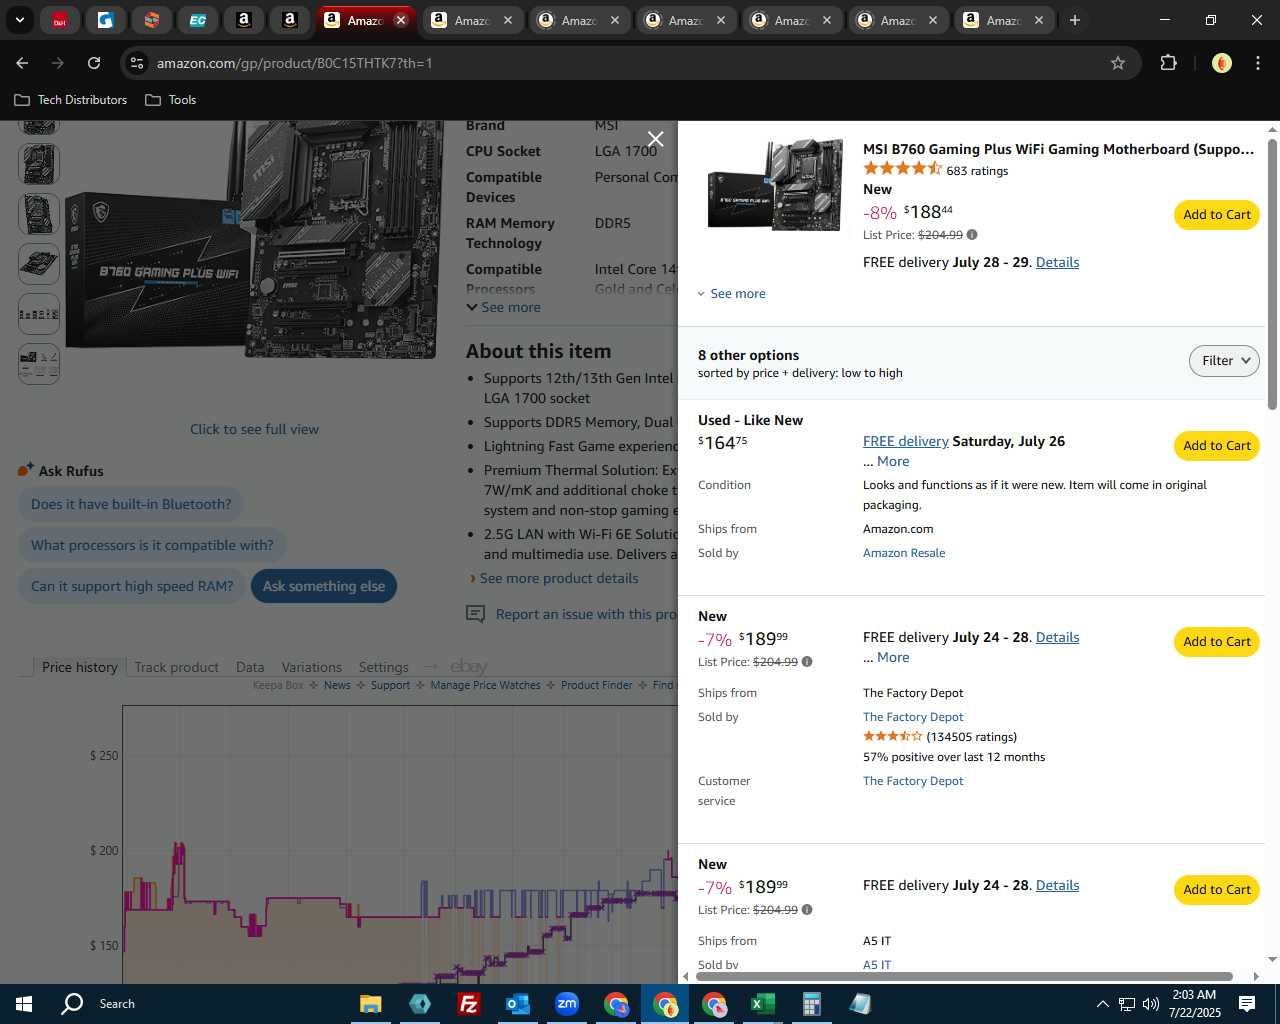Switch to the pinned EC tab
Viewport: 1280px width, 1024px height.
pos(198,20)
